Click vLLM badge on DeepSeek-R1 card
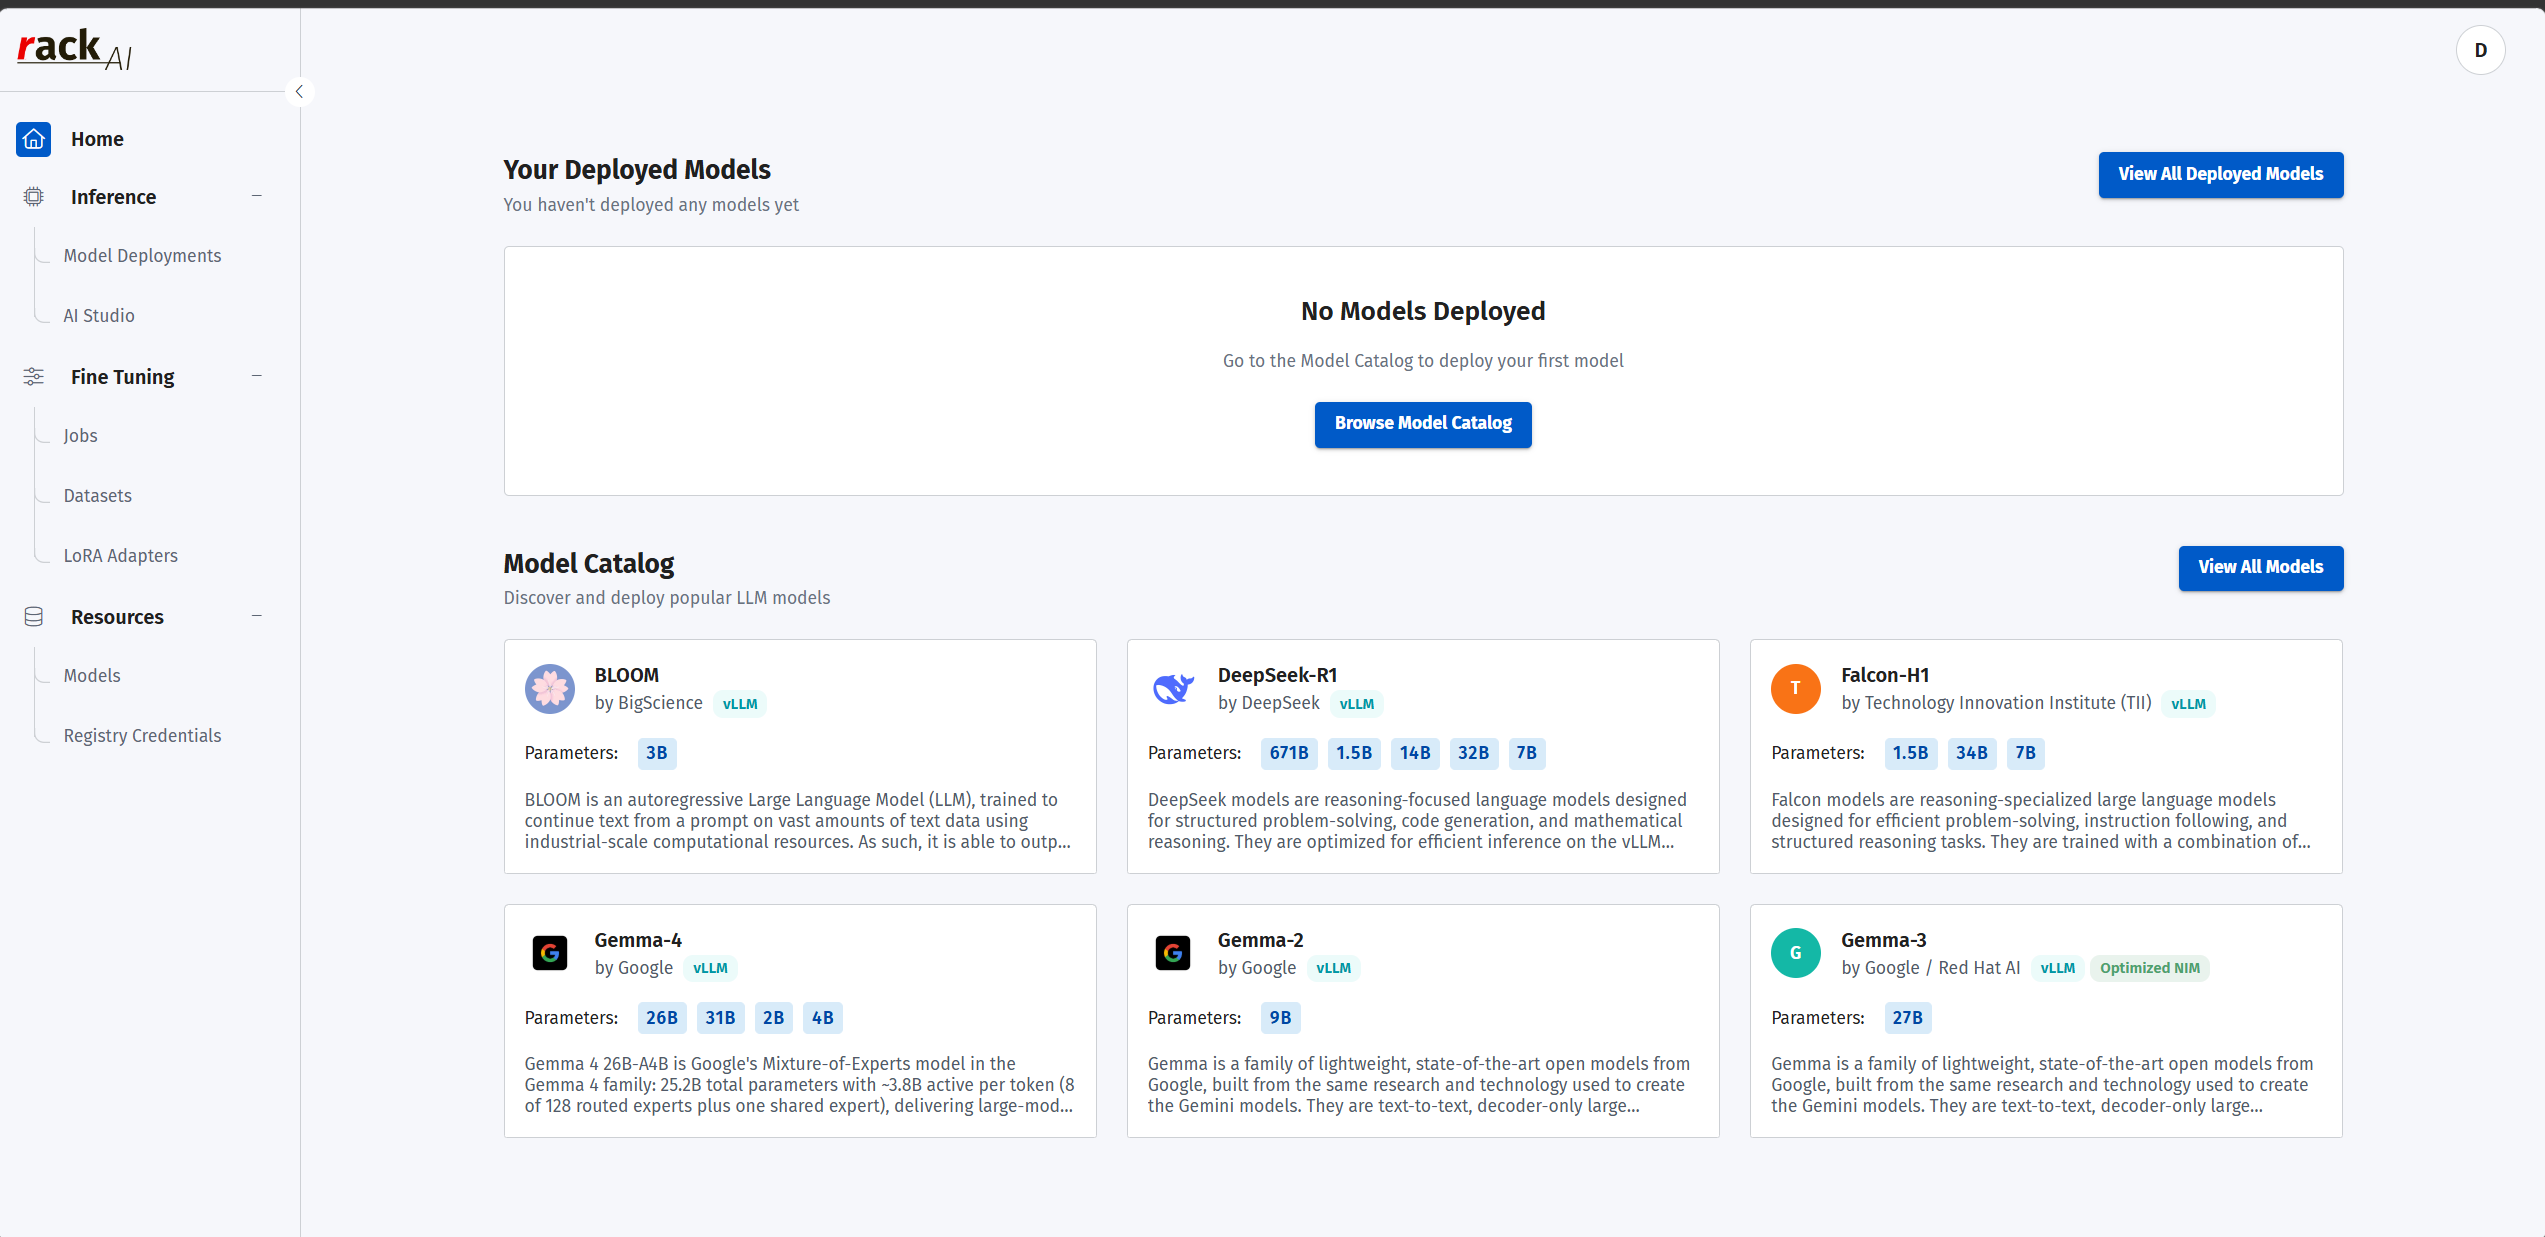This screenshot has width=2545, height=1237. coord(1357,704)
